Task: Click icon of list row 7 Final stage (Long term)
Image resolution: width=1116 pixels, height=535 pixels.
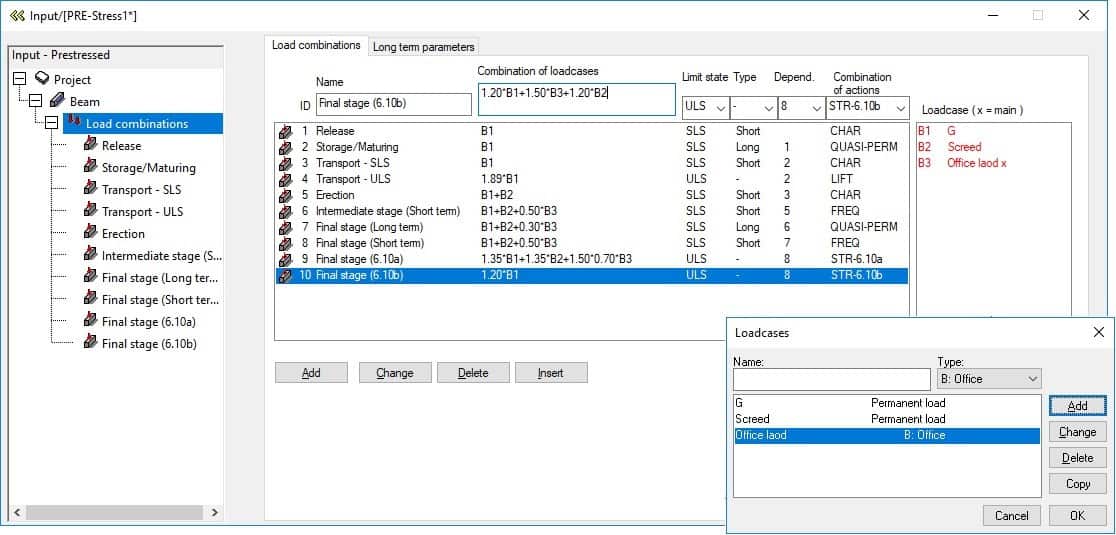Action: click(x=285, y=227)
